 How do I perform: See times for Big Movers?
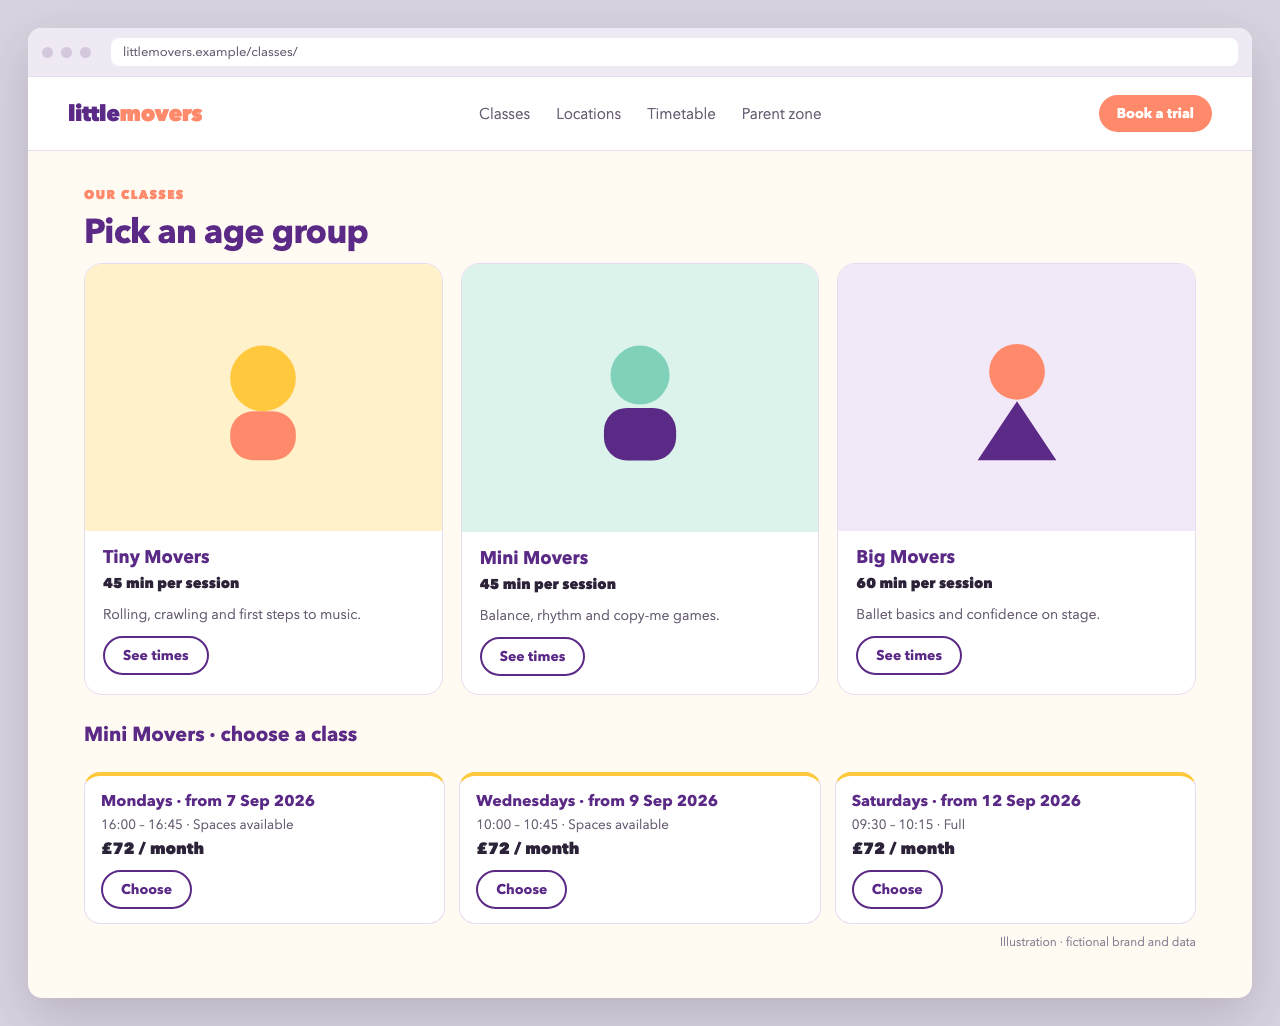[x=909, y=656]
